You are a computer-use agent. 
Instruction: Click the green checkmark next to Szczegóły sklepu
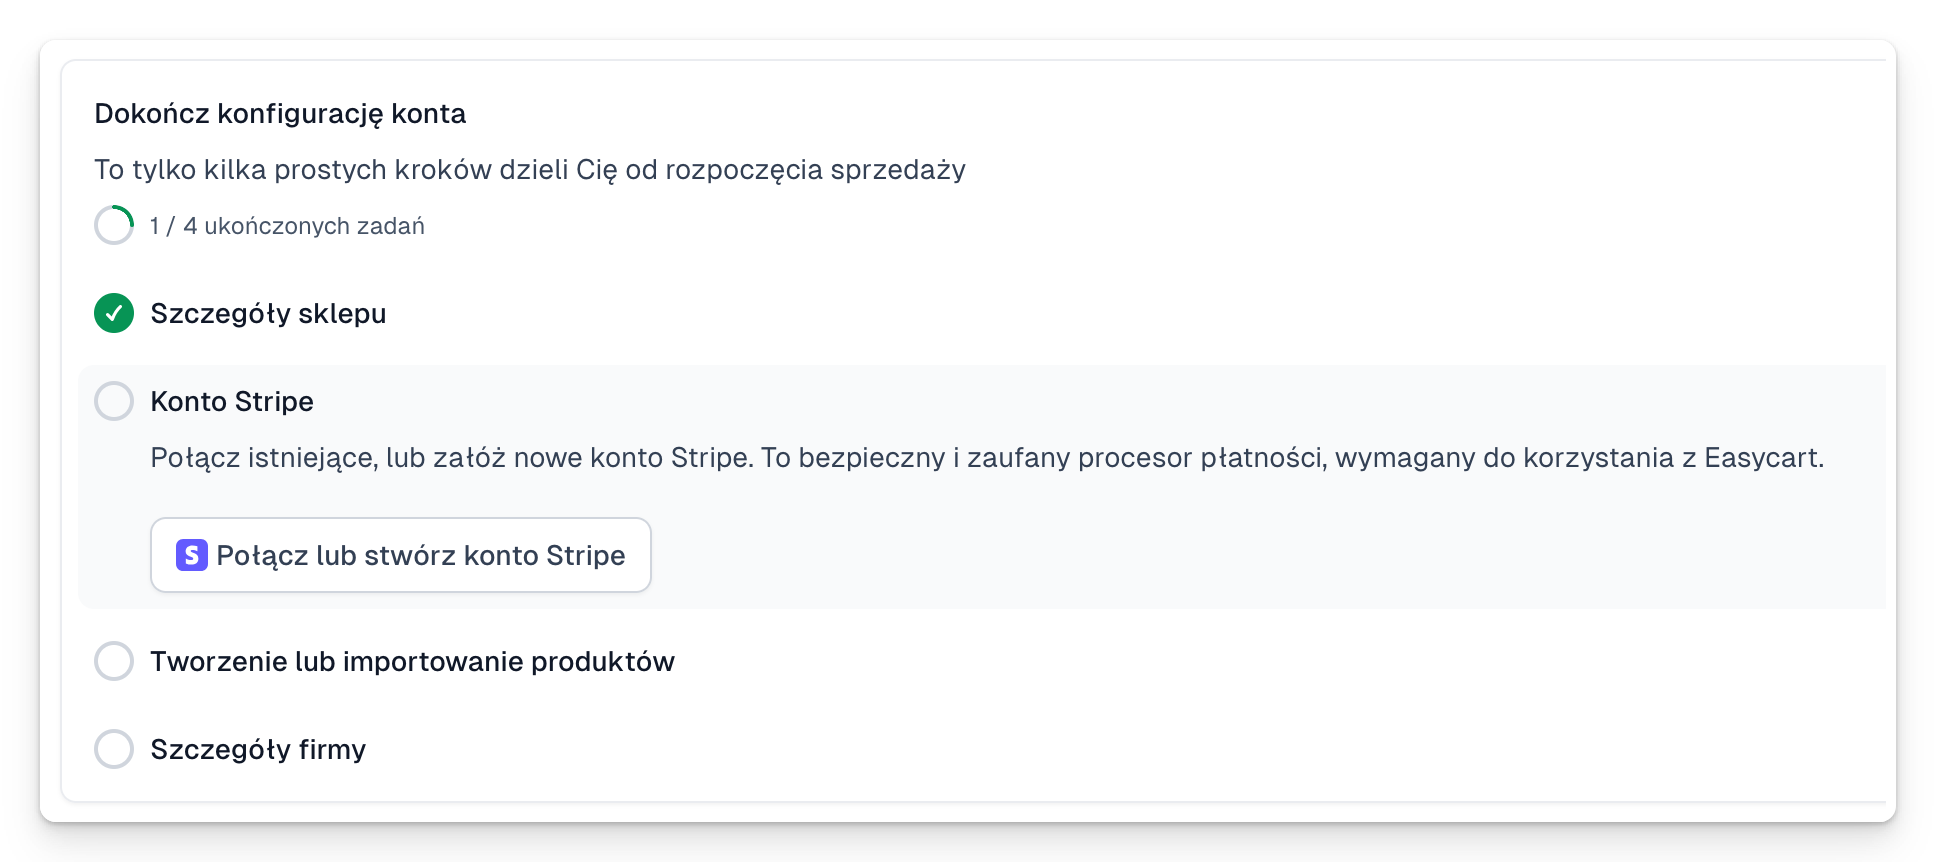point(114,313)
